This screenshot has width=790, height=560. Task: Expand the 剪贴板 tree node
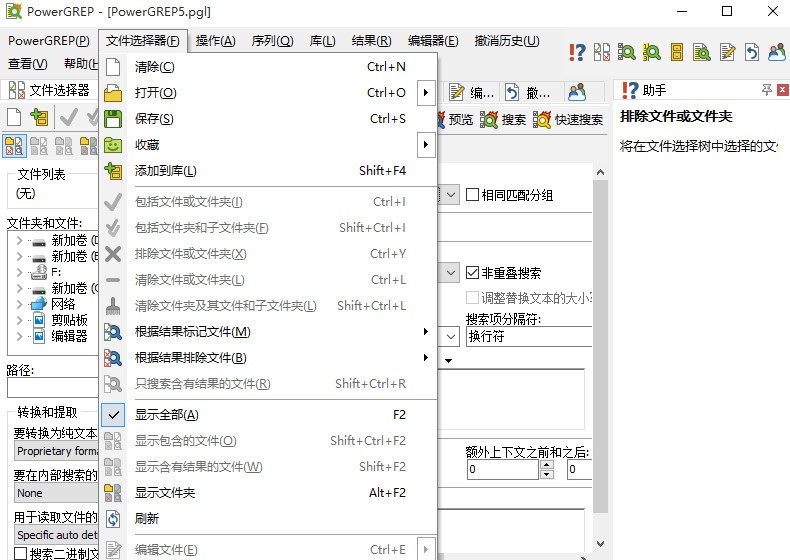[x=19, y=320]
